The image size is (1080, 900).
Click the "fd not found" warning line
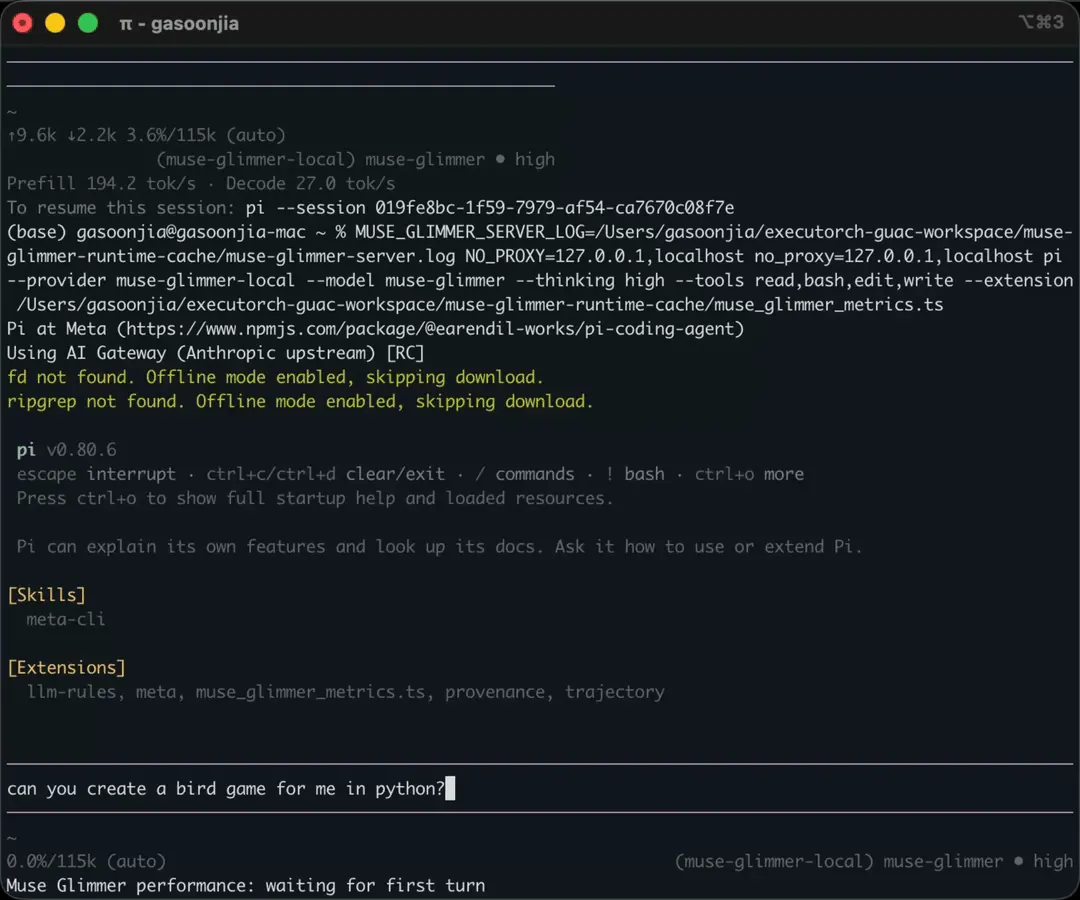click(x=276, y=377)
